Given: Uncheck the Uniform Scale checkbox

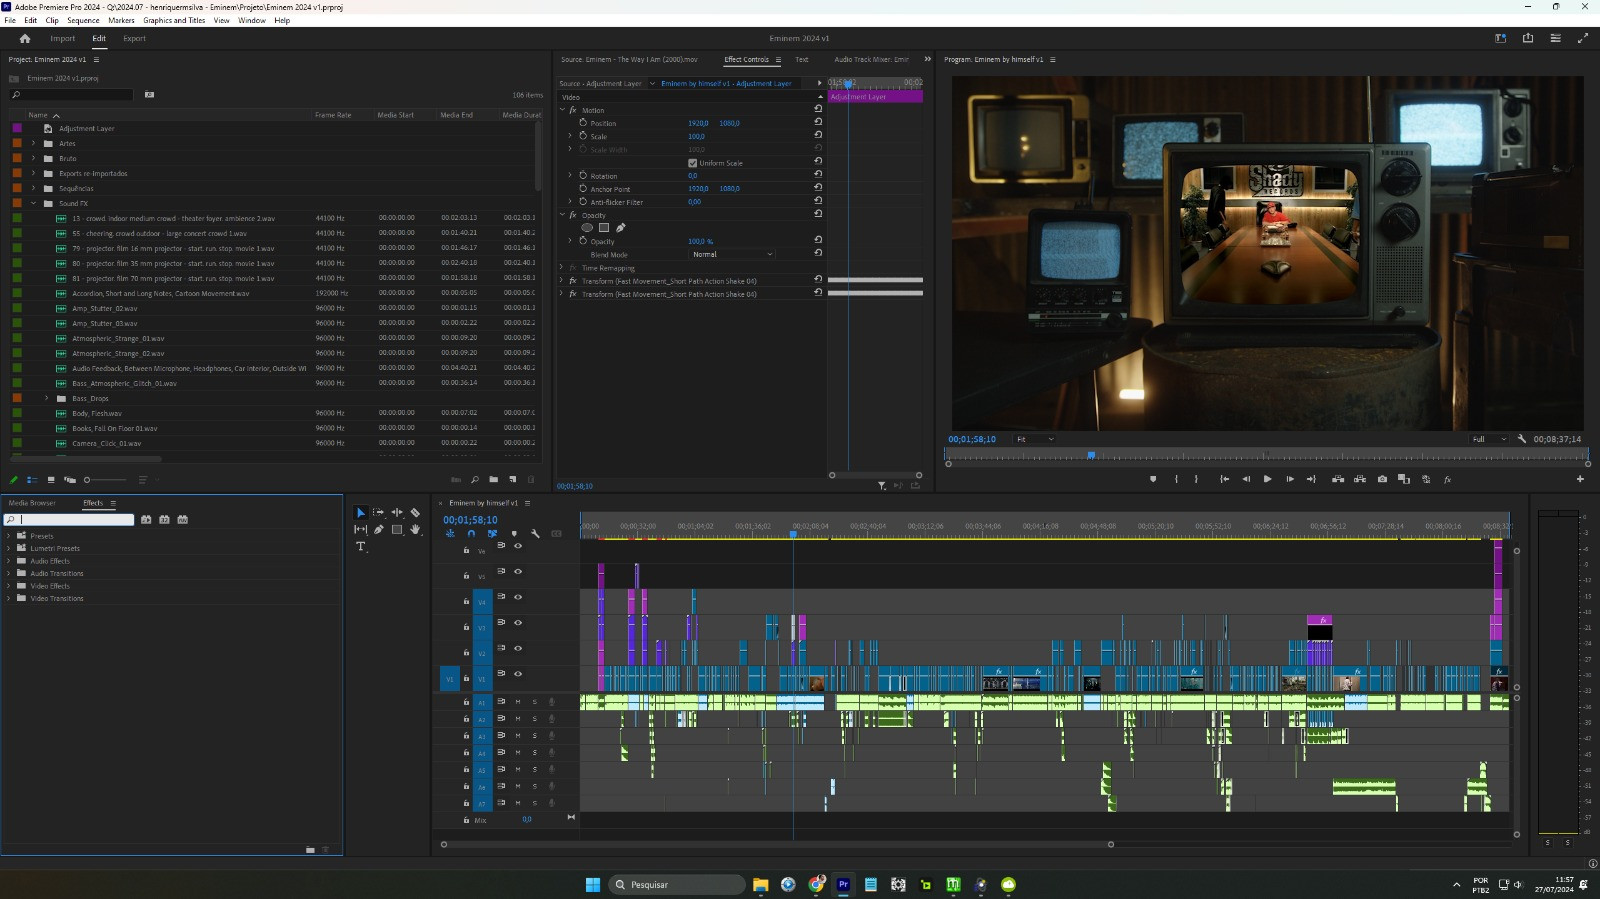Looking at the screenshot, I should click(x=692, y=163).
